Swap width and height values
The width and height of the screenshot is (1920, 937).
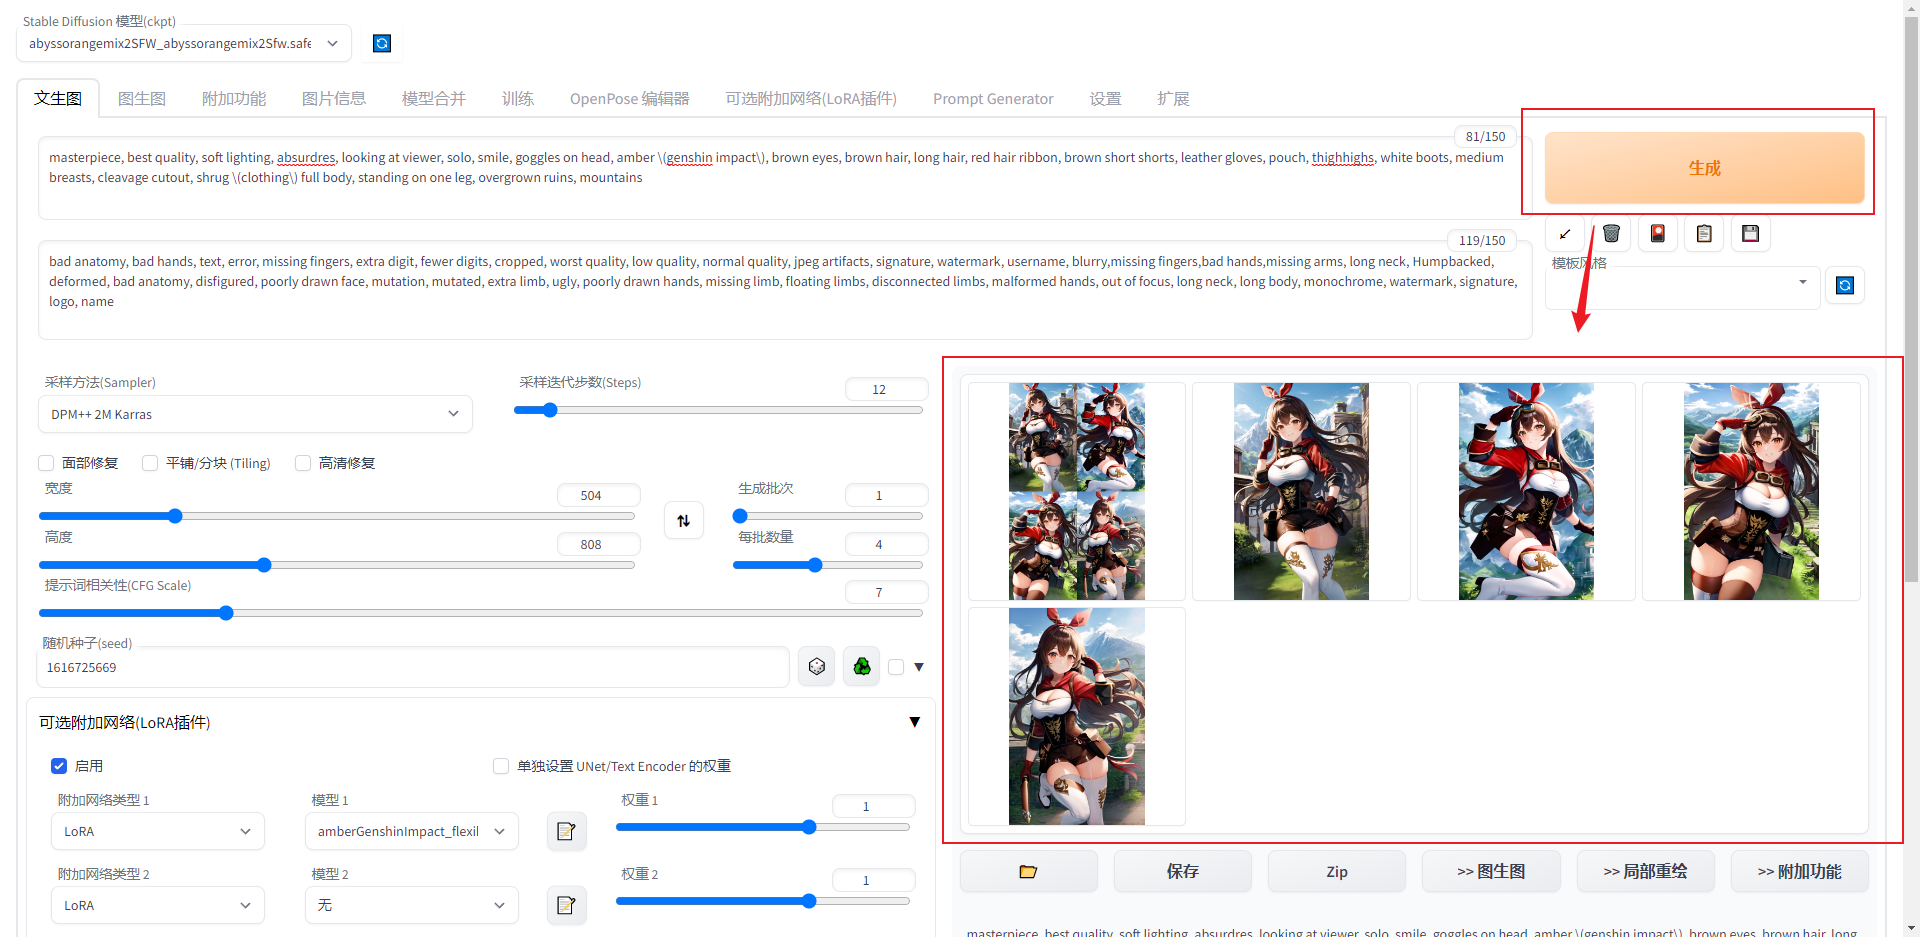click(684, 520)
